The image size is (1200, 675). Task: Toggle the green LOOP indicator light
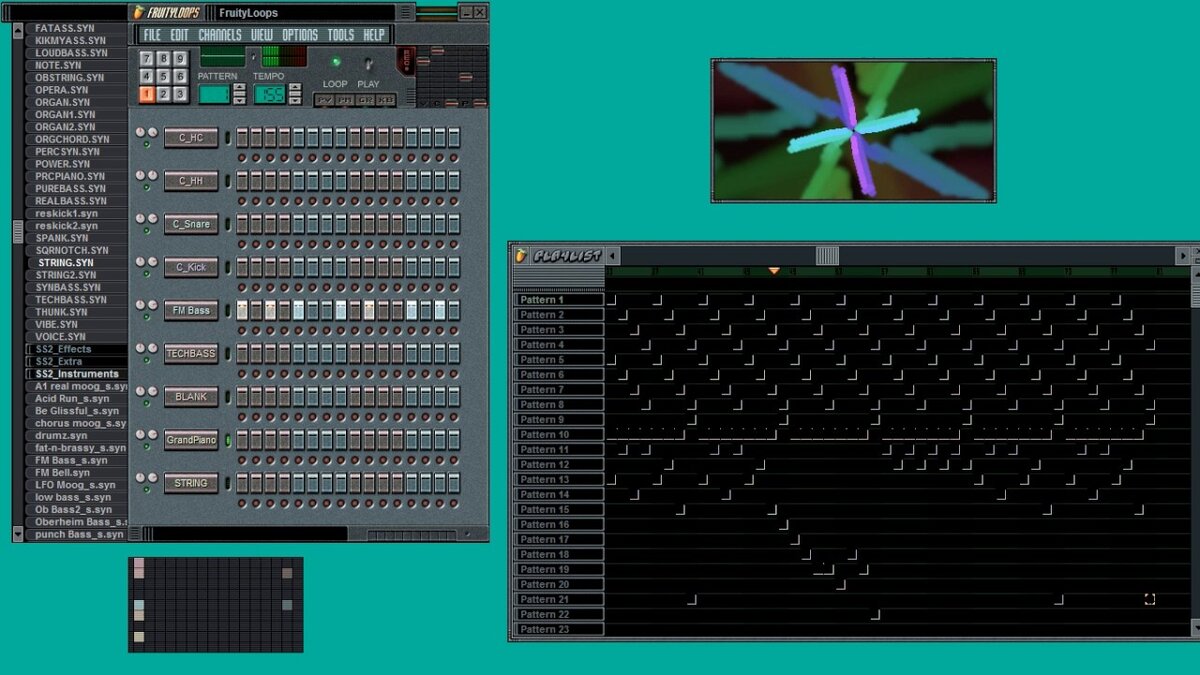pos(336,62)
